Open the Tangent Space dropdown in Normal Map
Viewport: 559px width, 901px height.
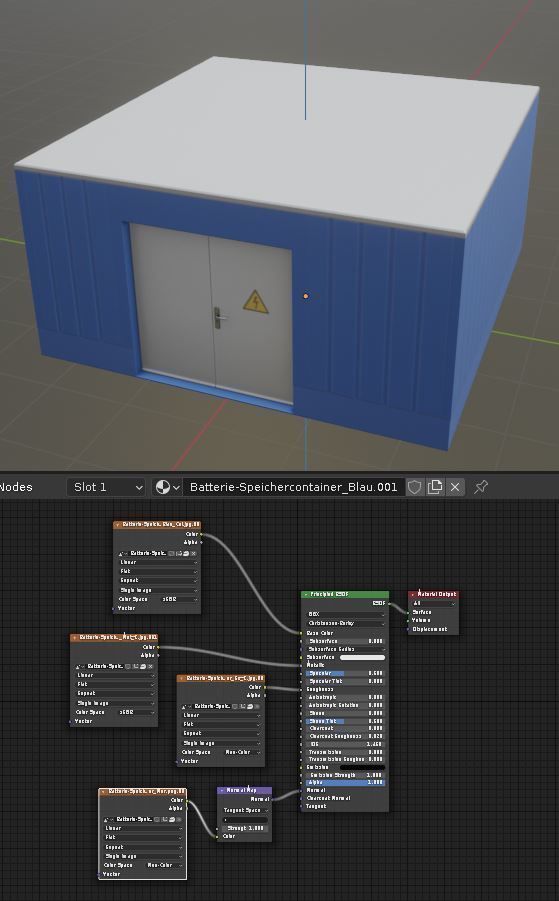coord(245,810)
